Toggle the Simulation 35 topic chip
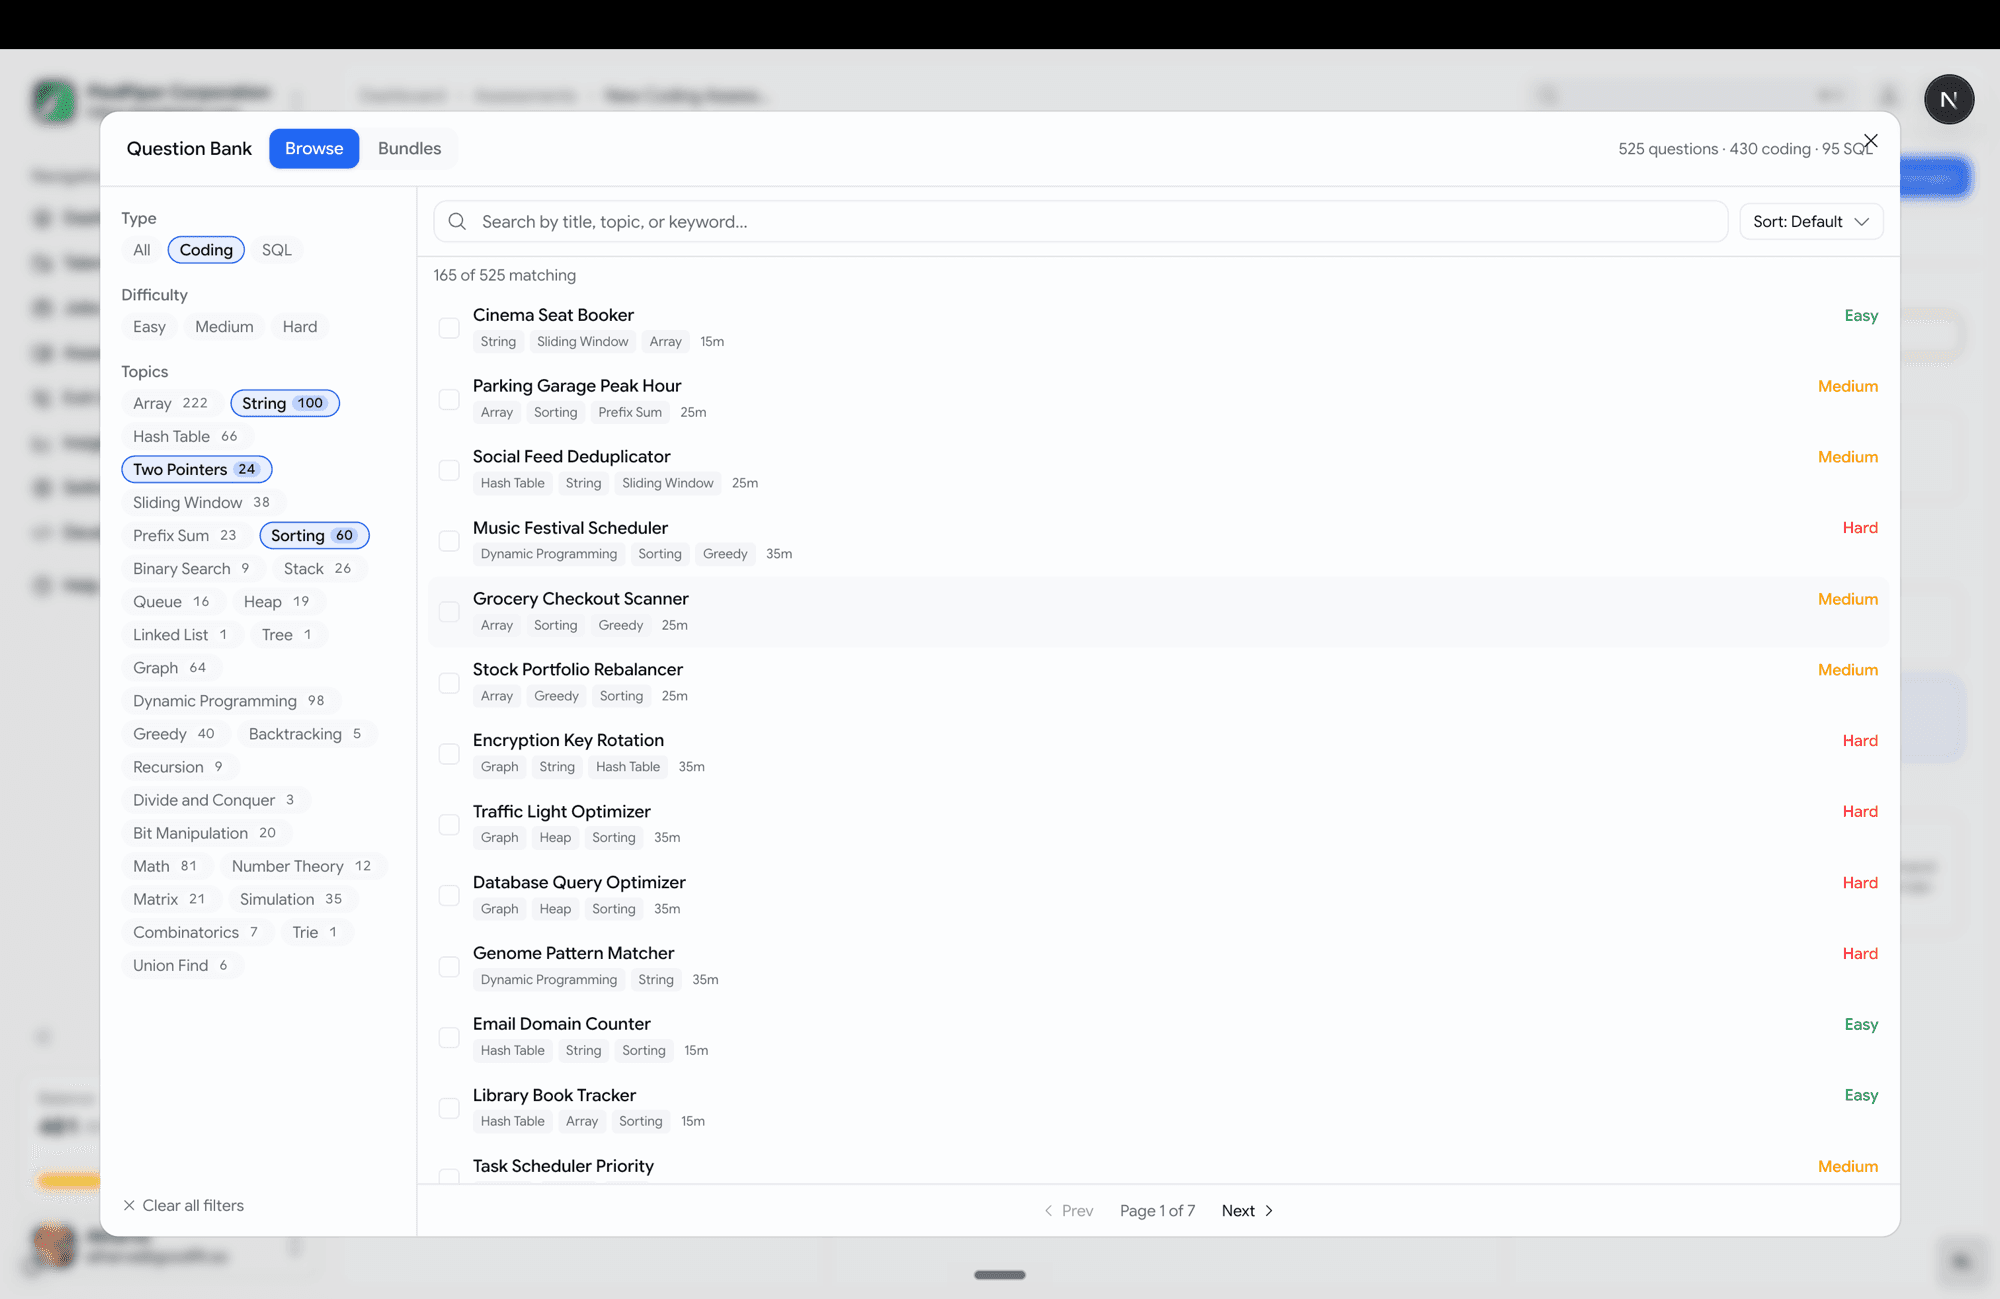This screenshot has width=2000, height=1299. pyautogui.click(x=291, y=898)
